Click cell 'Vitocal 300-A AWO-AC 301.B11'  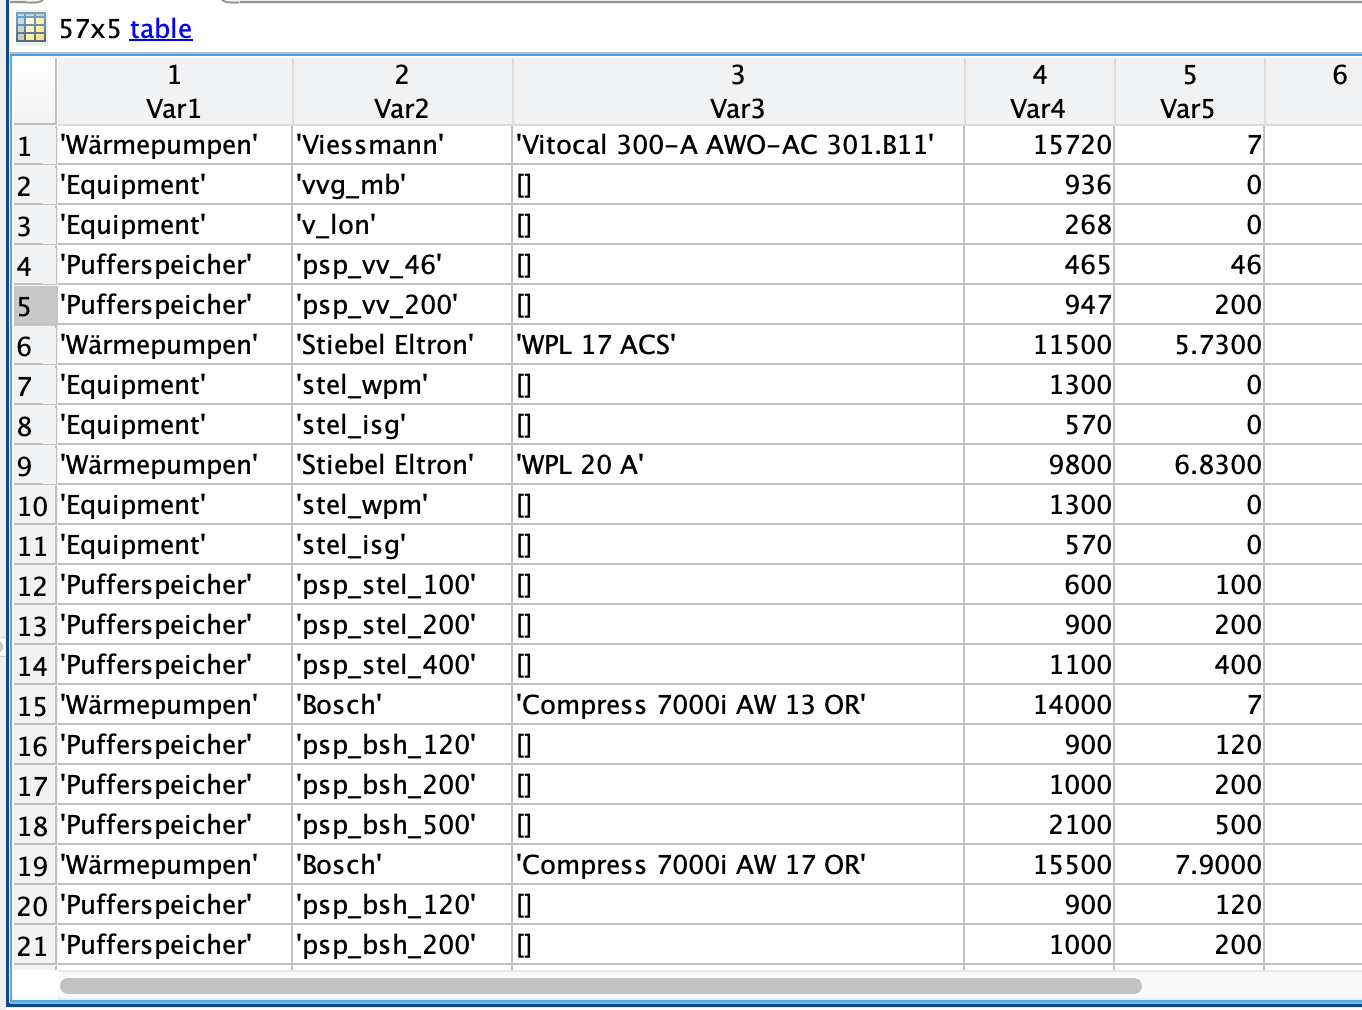(x=725, y=145)
